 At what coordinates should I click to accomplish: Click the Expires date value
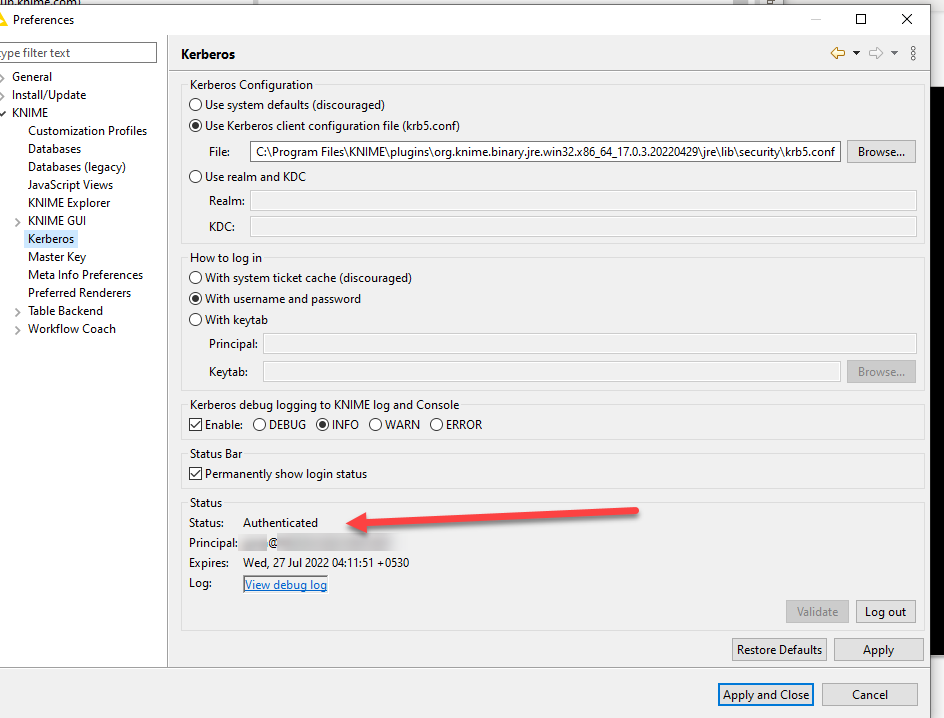pos(326,563)
